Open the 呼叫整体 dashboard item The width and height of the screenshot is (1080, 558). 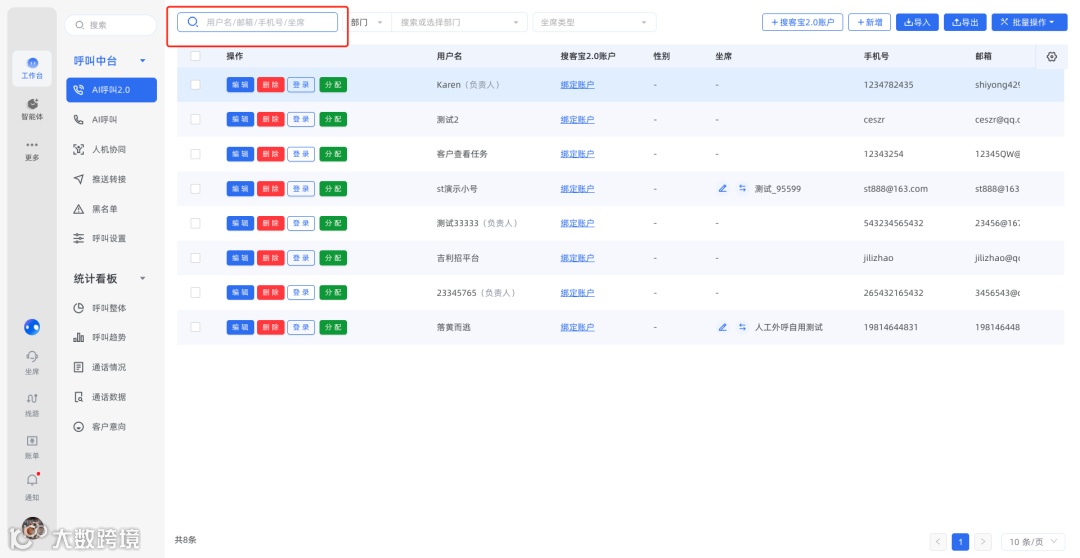point(112,308)
